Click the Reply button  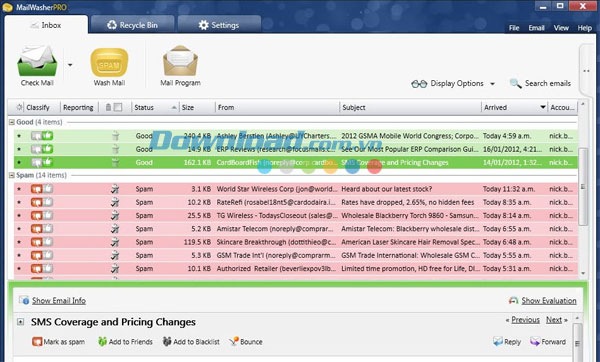(x=507, y=342)
